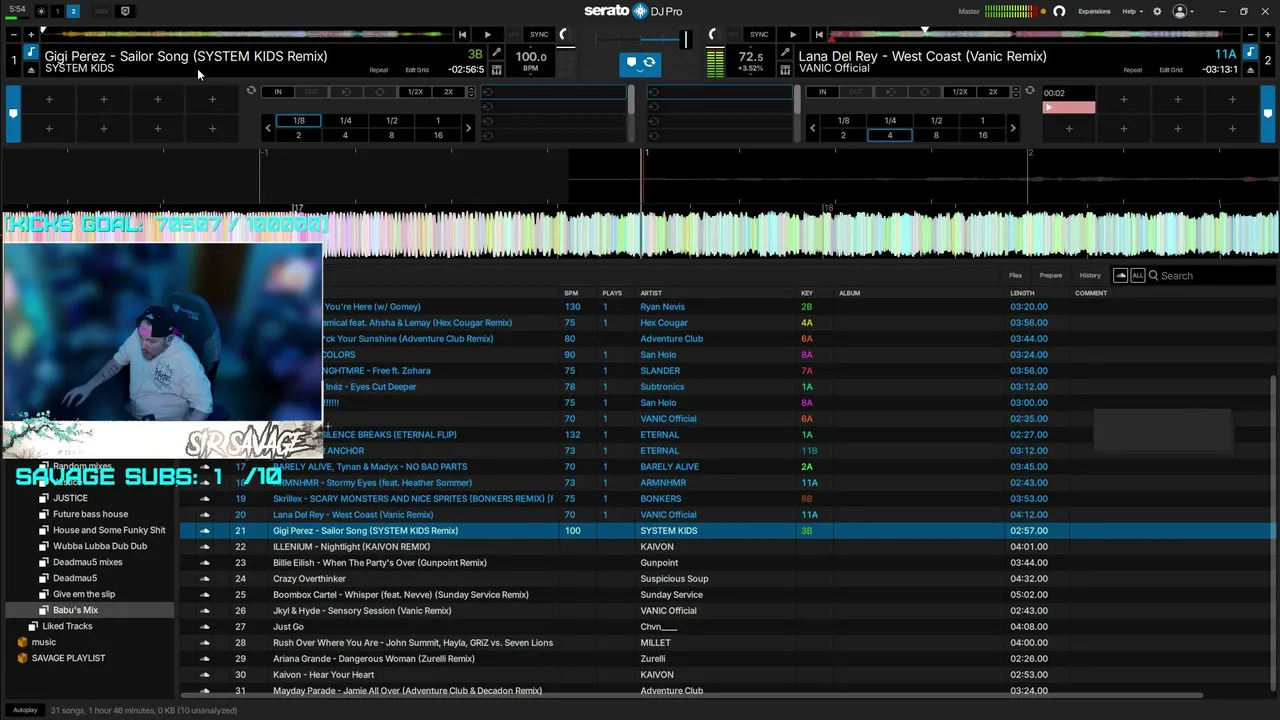Viewport: 1280px width, 720px height.
Task: Sort library by BPM column
Action: click(571, 293)
